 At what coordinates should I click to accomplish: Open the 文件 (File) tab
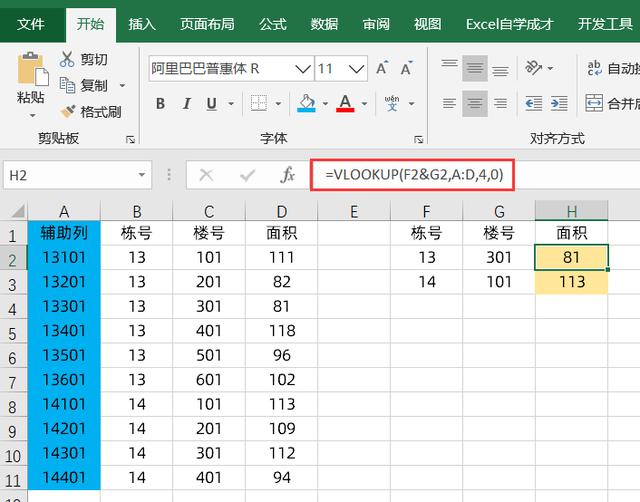coord(31,24)
